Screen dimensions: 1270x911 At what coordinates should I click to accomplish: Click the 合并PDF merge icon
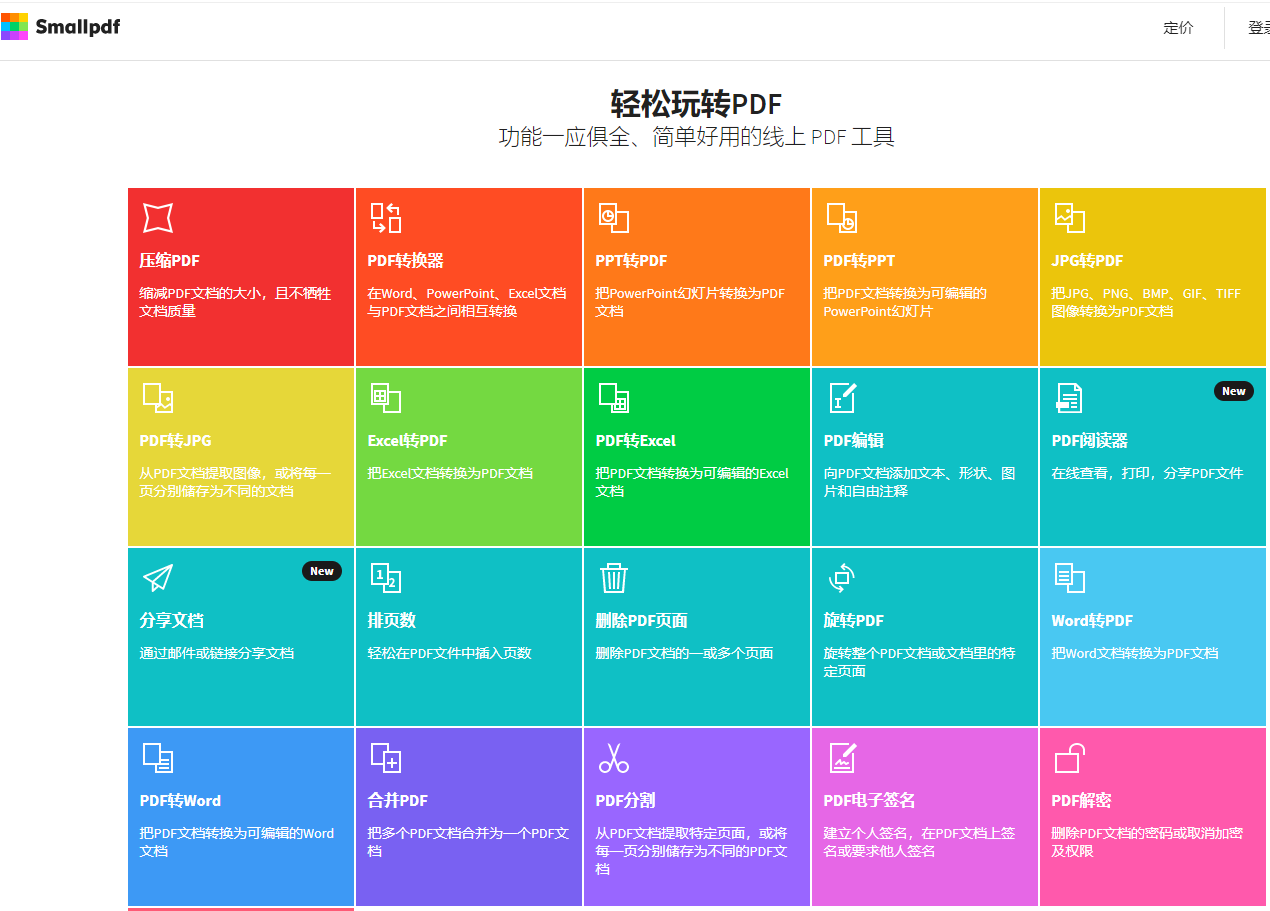click(386, 758)
